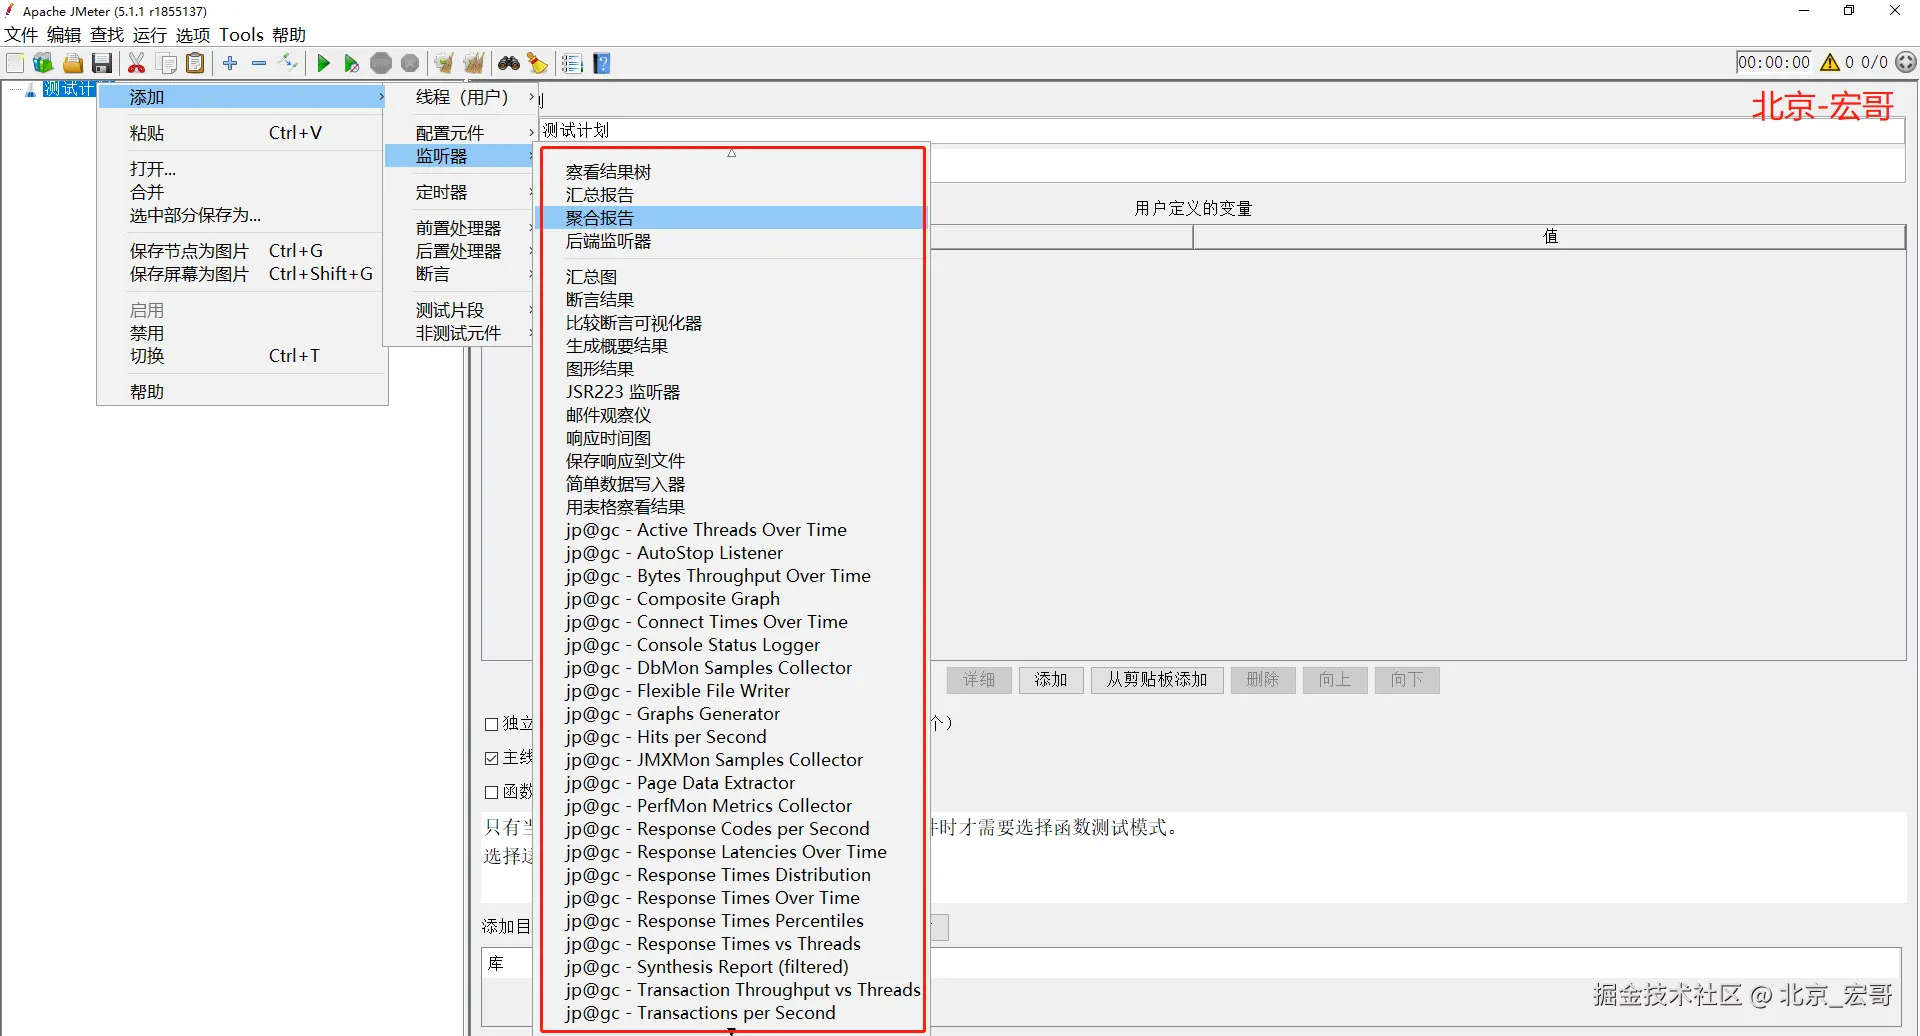Select 察看结果树 listener
Screen dimensions: 1920x1036
pyautogui.click(x=731, y=172)
